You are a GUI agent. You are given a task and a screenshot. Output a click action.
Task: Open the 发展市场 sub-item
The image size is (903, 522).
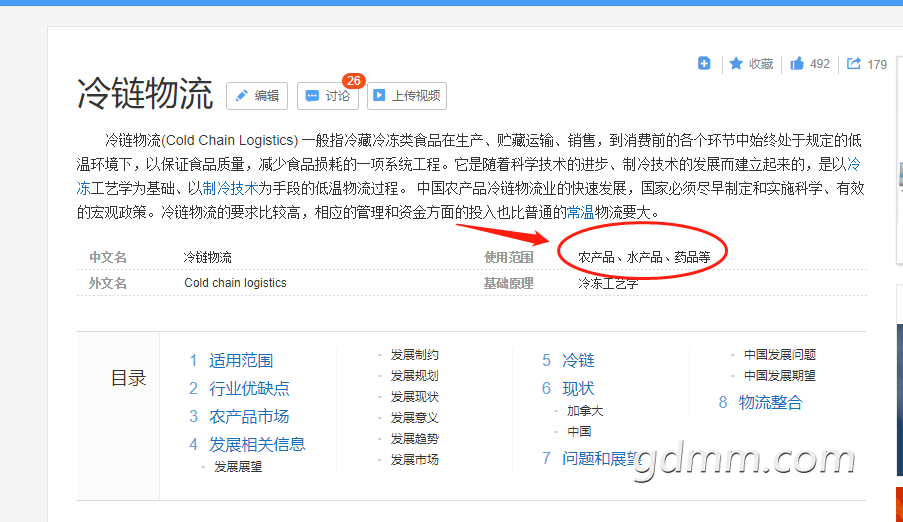(415, 460)
